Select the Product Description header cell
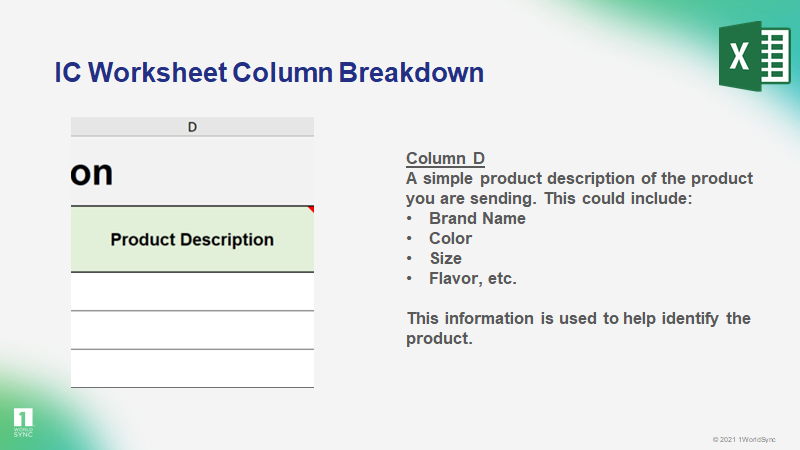 192,240
